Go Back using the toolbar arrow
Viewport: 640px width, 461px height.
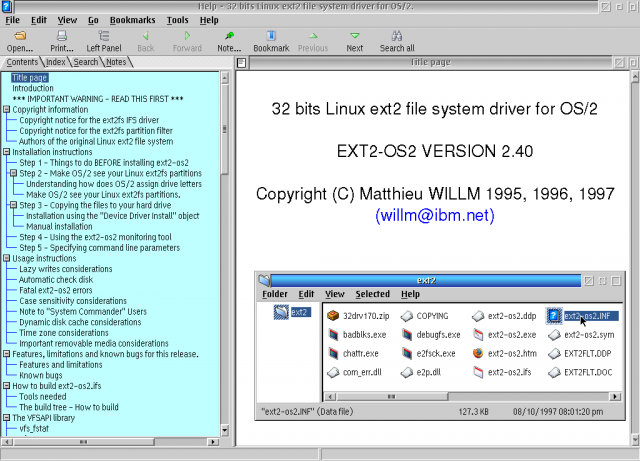click(x=146, y=36)
